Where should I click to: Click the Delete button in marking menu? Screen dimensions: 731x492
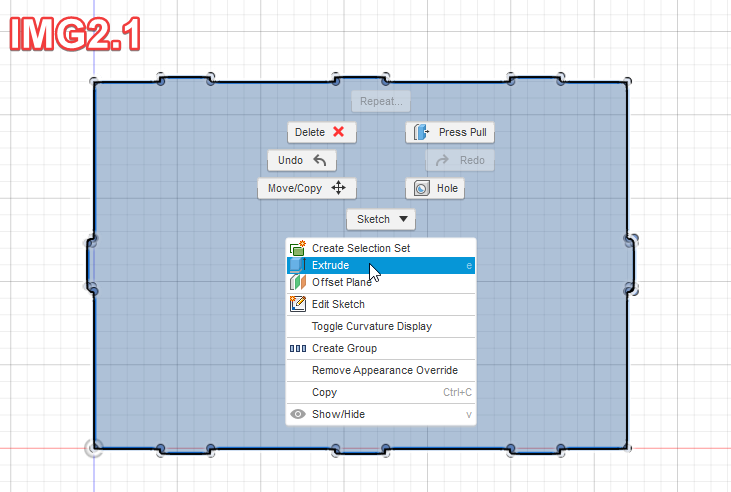(322, 132)
